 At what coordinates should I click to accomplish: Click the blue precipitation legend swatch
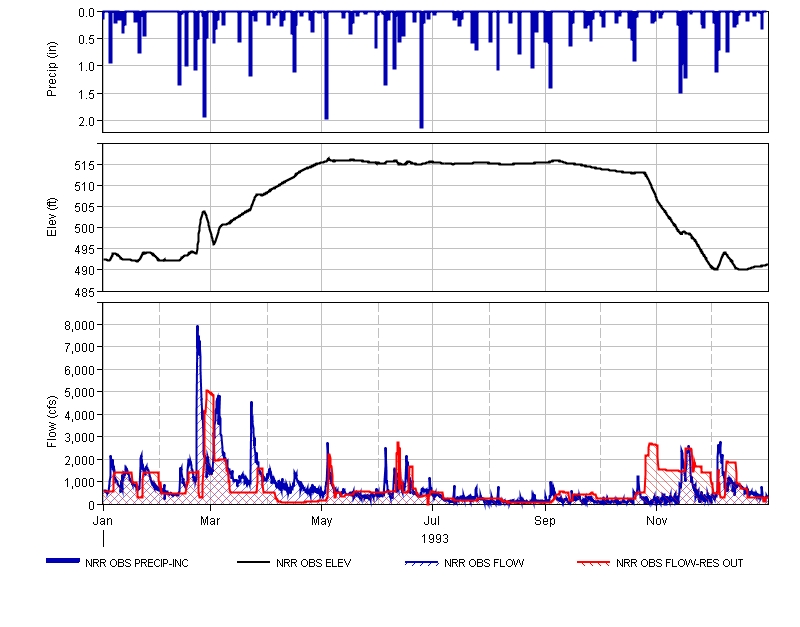coord(63,561)
